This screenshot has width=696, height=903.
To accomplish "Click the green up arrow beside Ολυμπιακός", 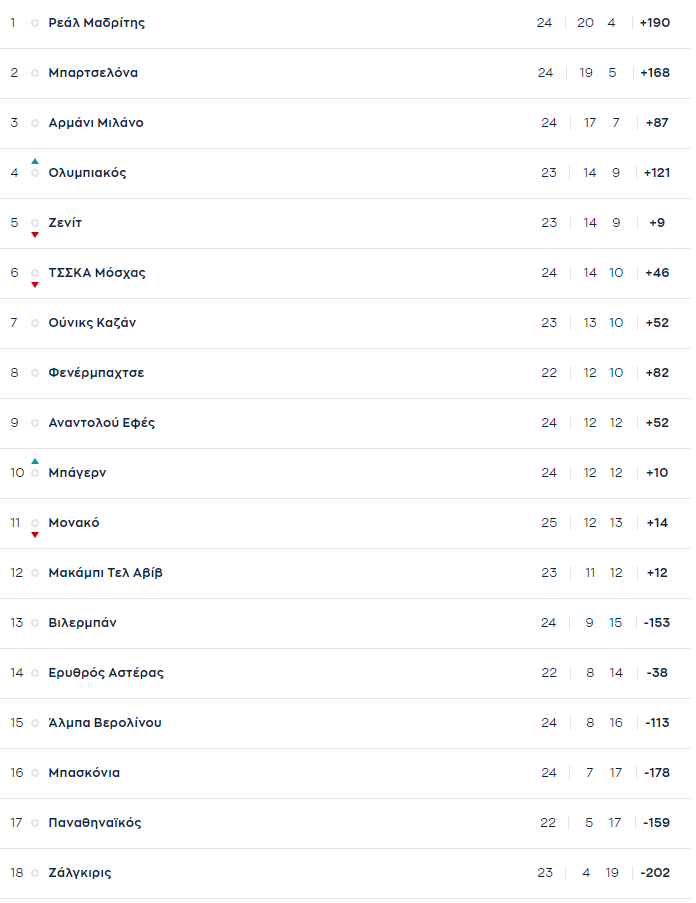I will pyautogui.click(x=35, y=161).
